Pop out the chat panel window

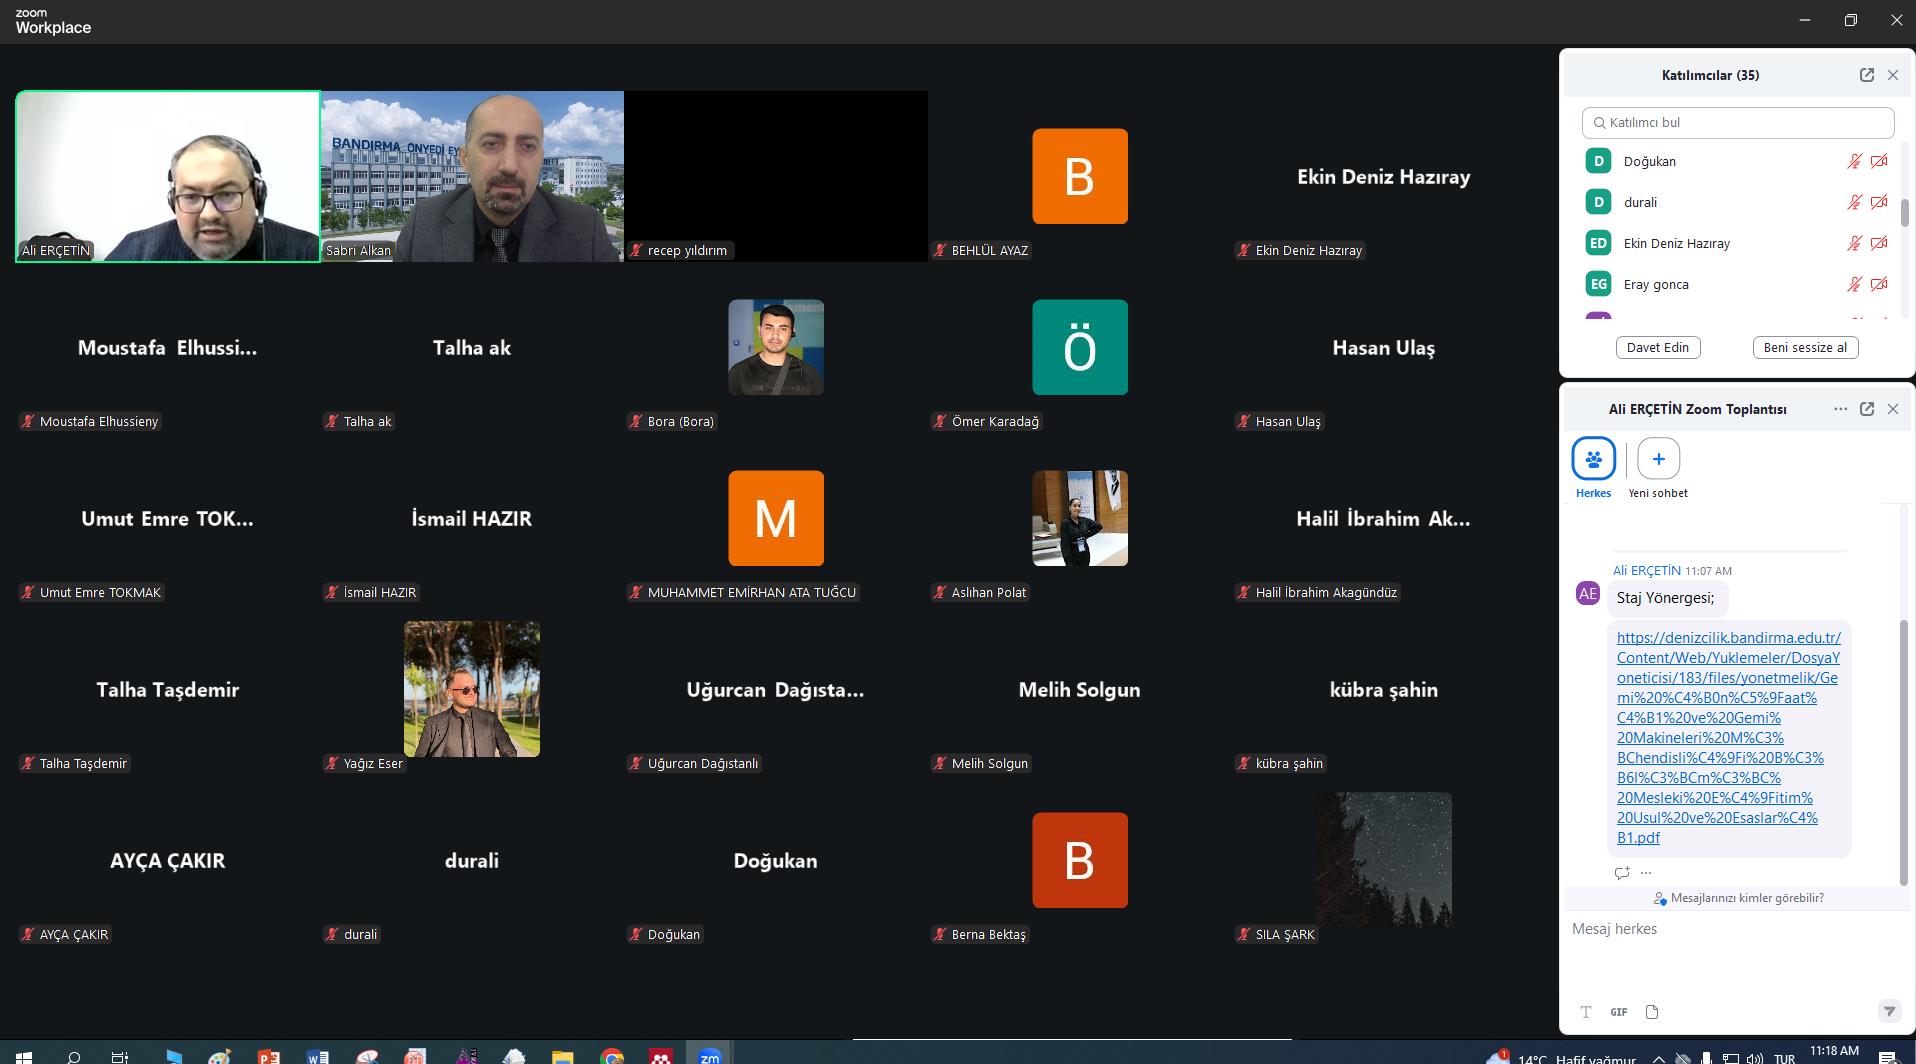coord(1866,409)
